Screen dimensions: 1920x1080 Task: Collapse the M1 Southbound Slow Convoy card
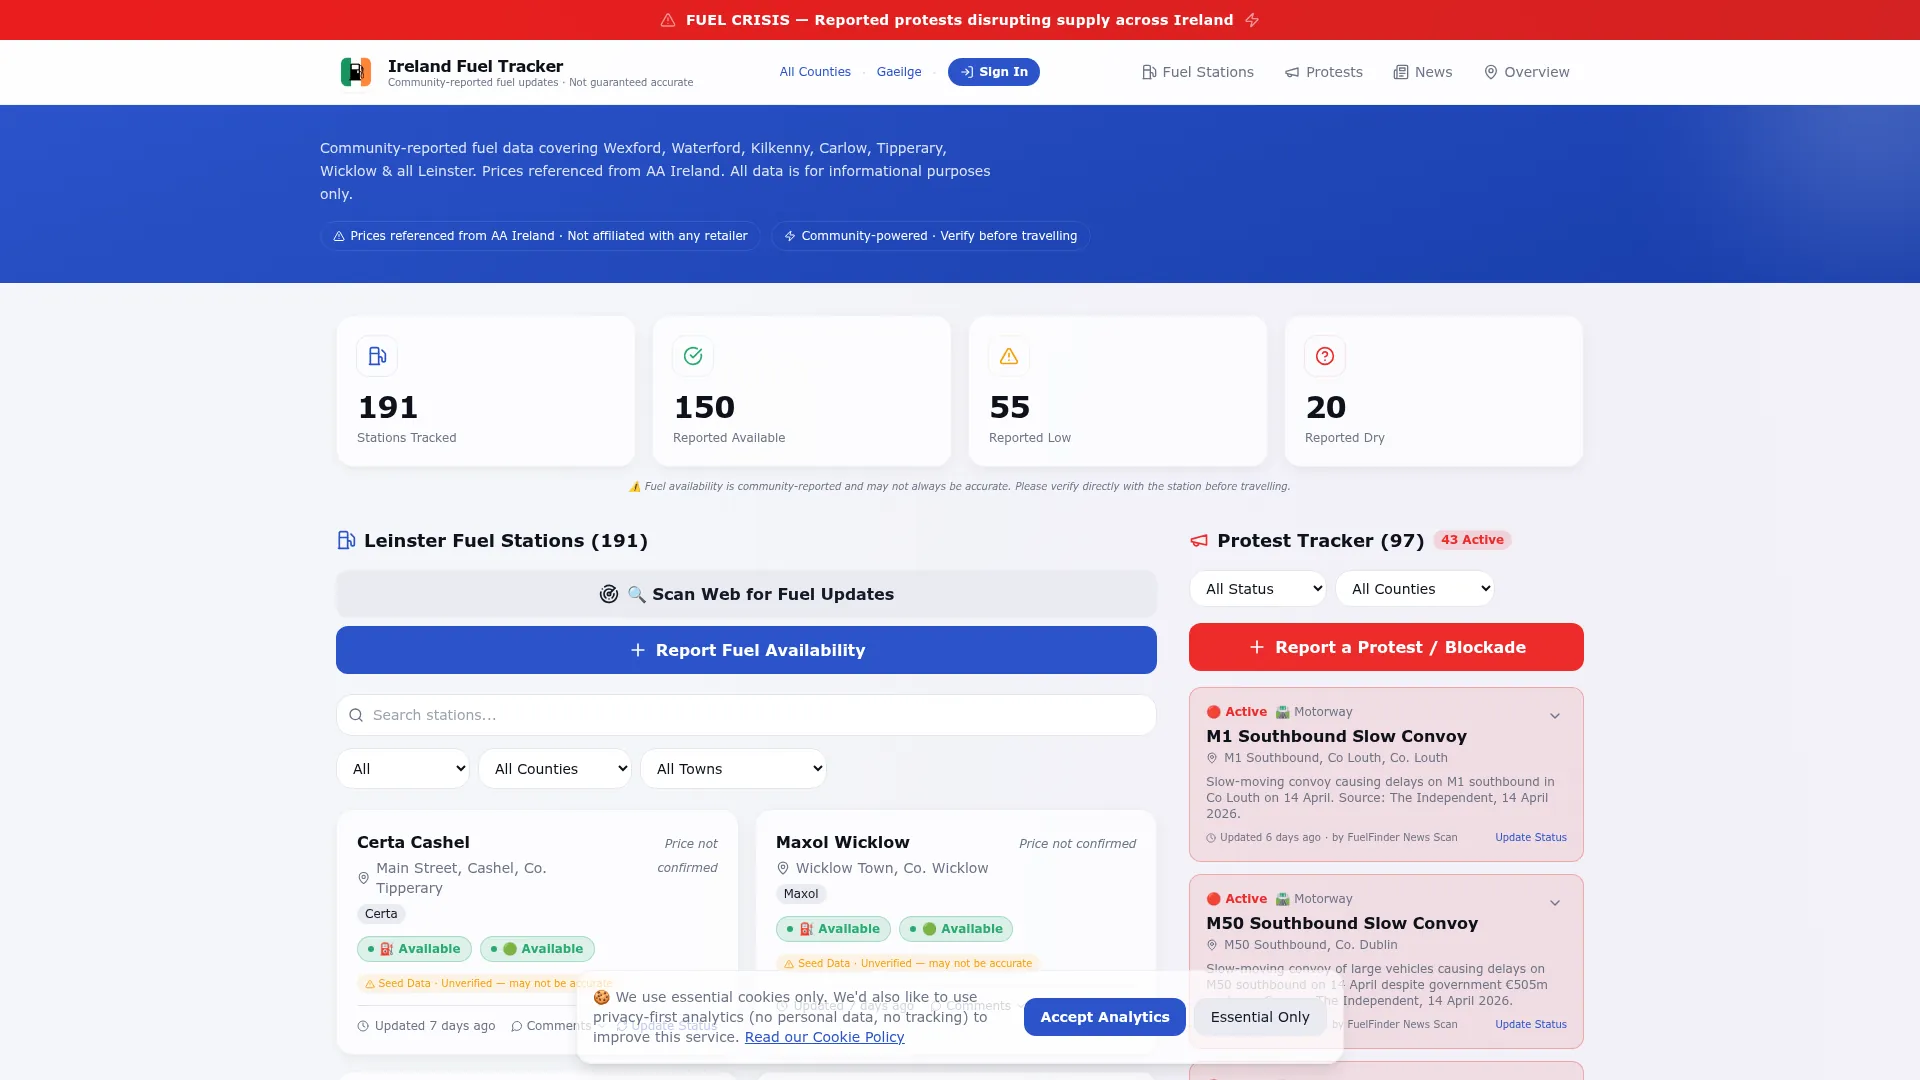click(x=1554, y=716)
